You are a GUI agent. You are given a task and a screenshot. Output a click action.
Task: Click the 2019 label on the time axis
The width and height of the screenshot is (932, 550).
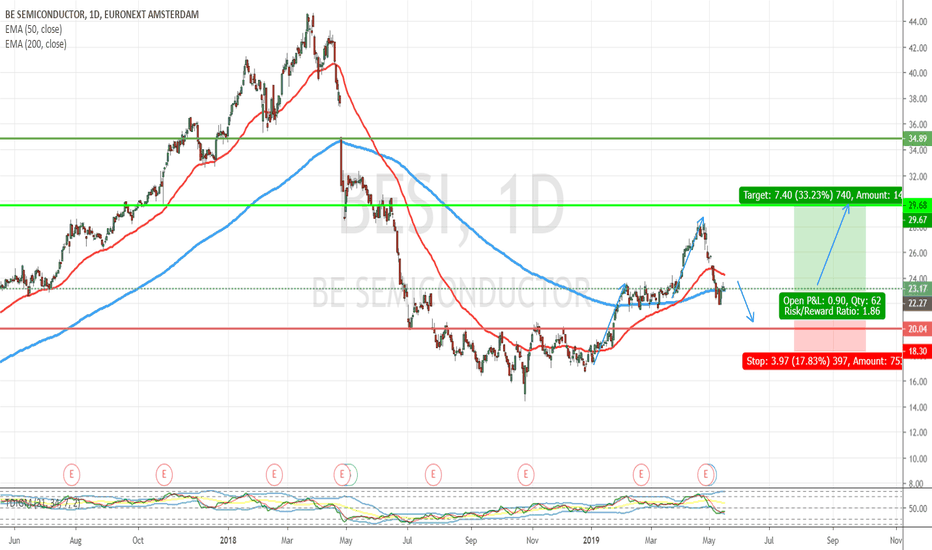pyautogui.click(x=591, y=540)
